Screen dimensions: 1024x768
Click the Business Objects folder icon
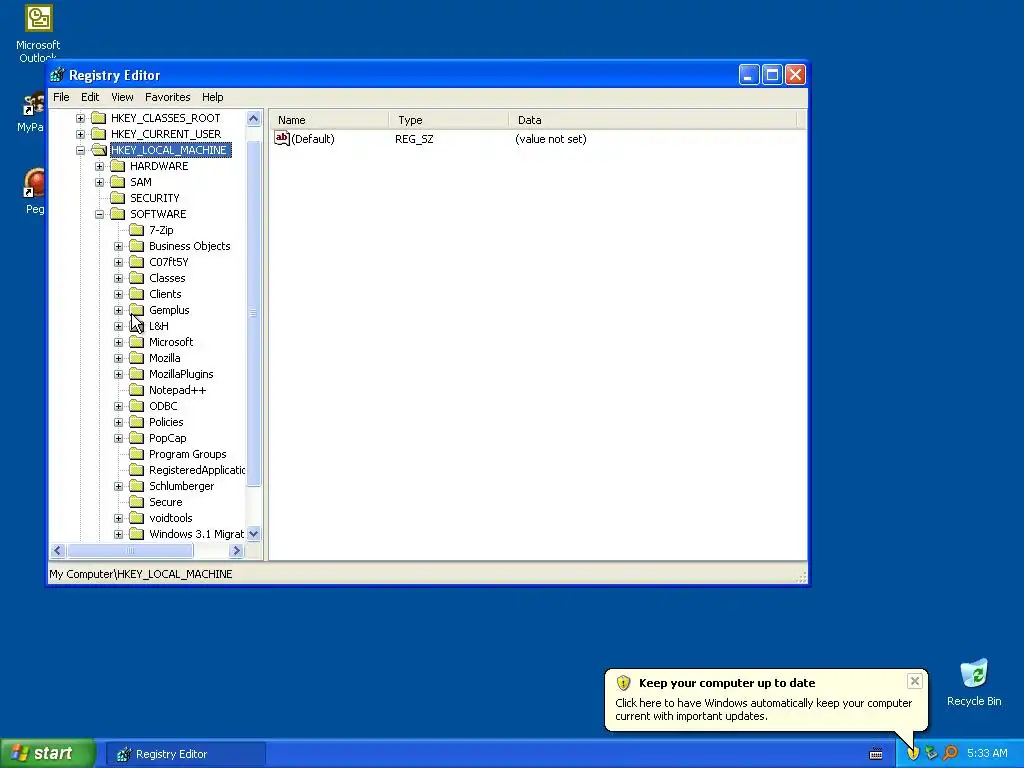pyautogui.click(x=136, y=246)
